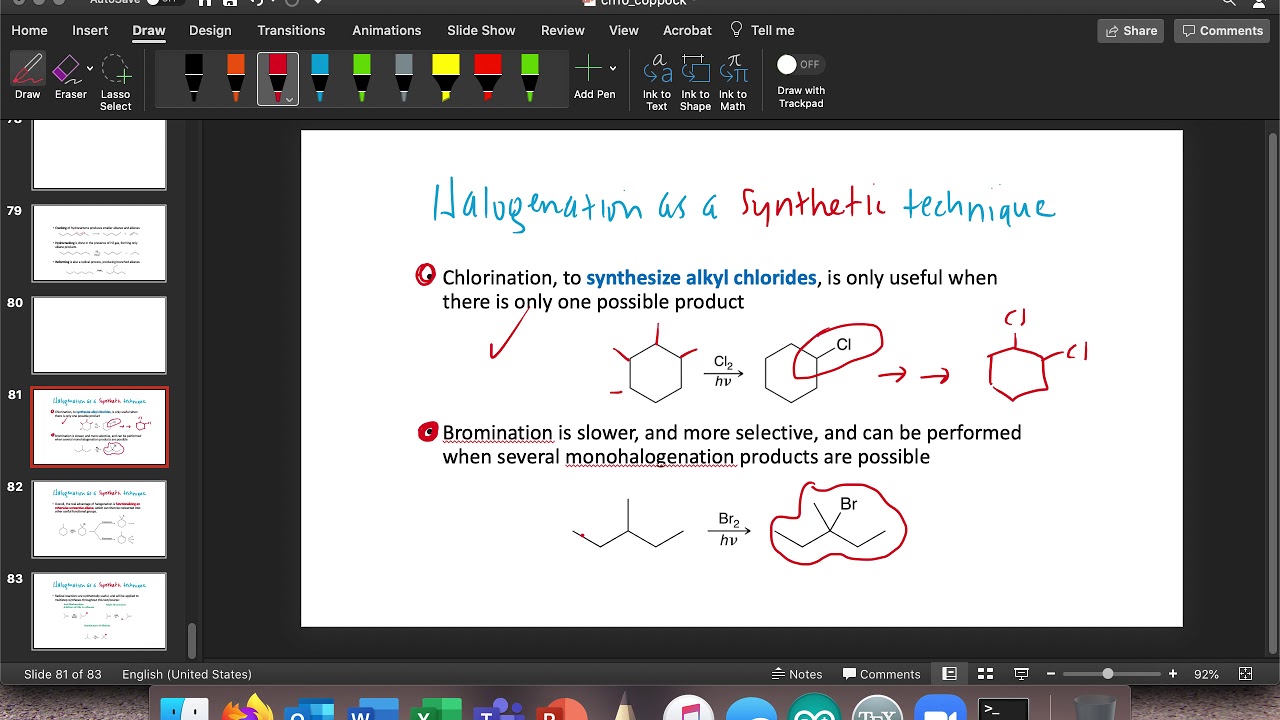This screenshot has width=1280, height=720.
Task: Select the Eraser tool
Action: pyautogui.click(x=67, y=76)
